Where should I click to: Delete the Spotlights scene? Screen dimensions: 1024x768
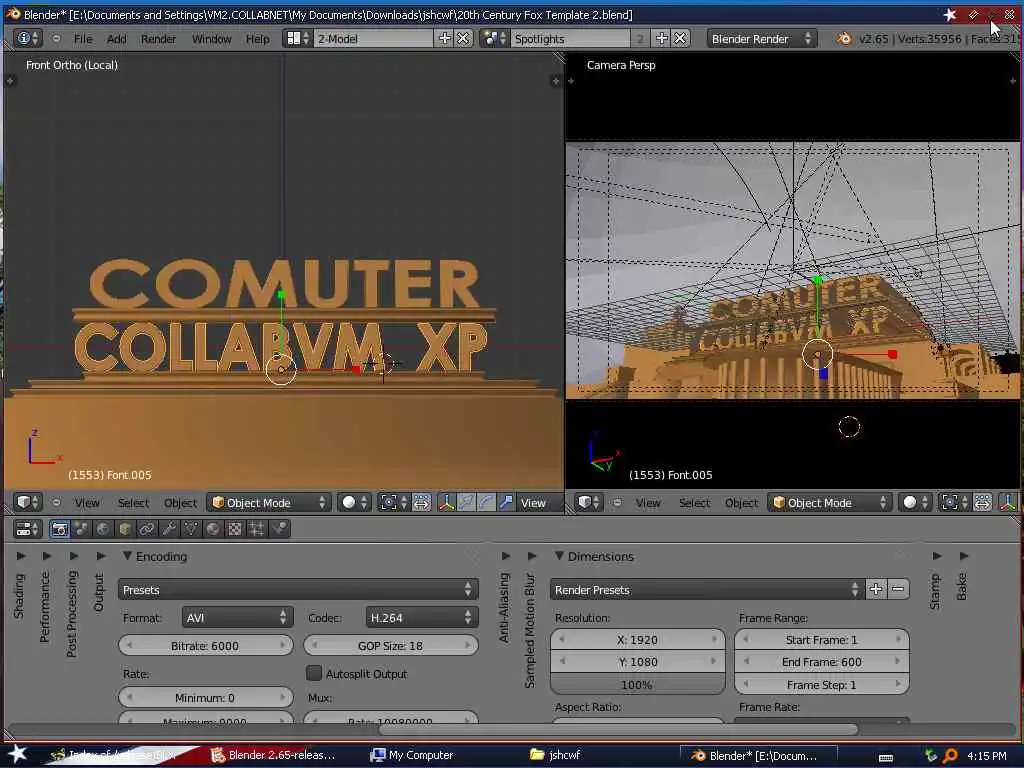click(680, 39)
